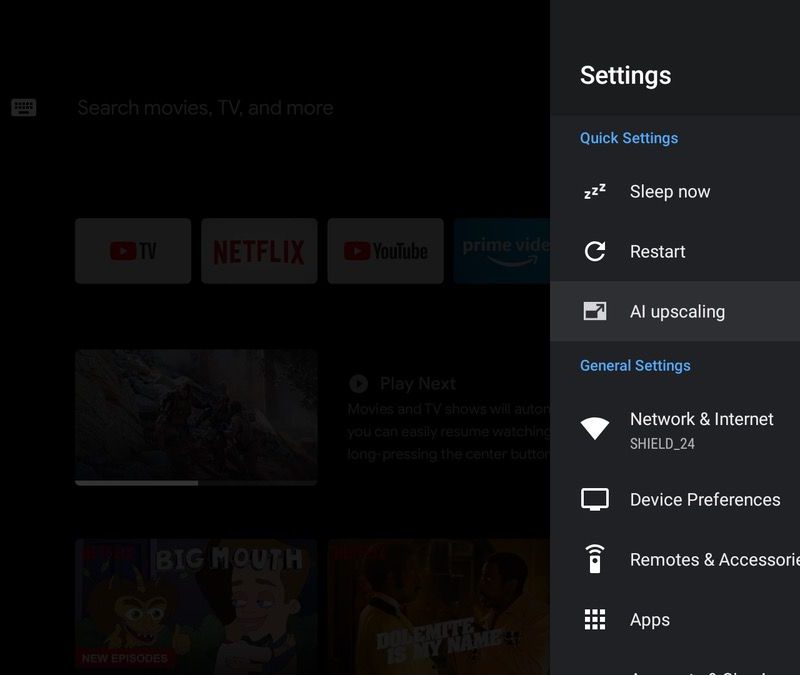
Task: Click the search movies and TV field
Action: pos(205,108)
